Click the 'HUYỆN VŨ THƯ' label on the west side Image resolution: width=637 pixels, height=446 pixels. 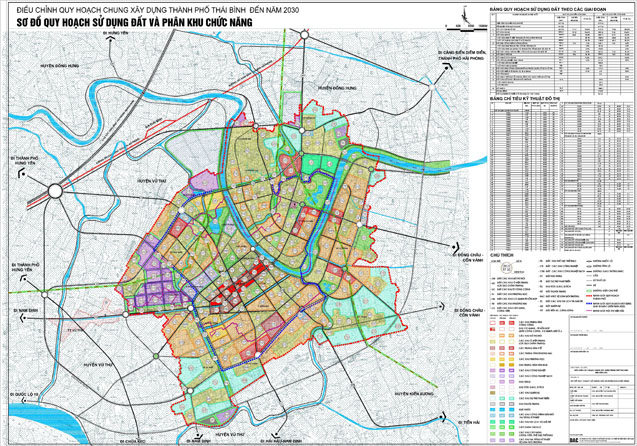(150, 181)
